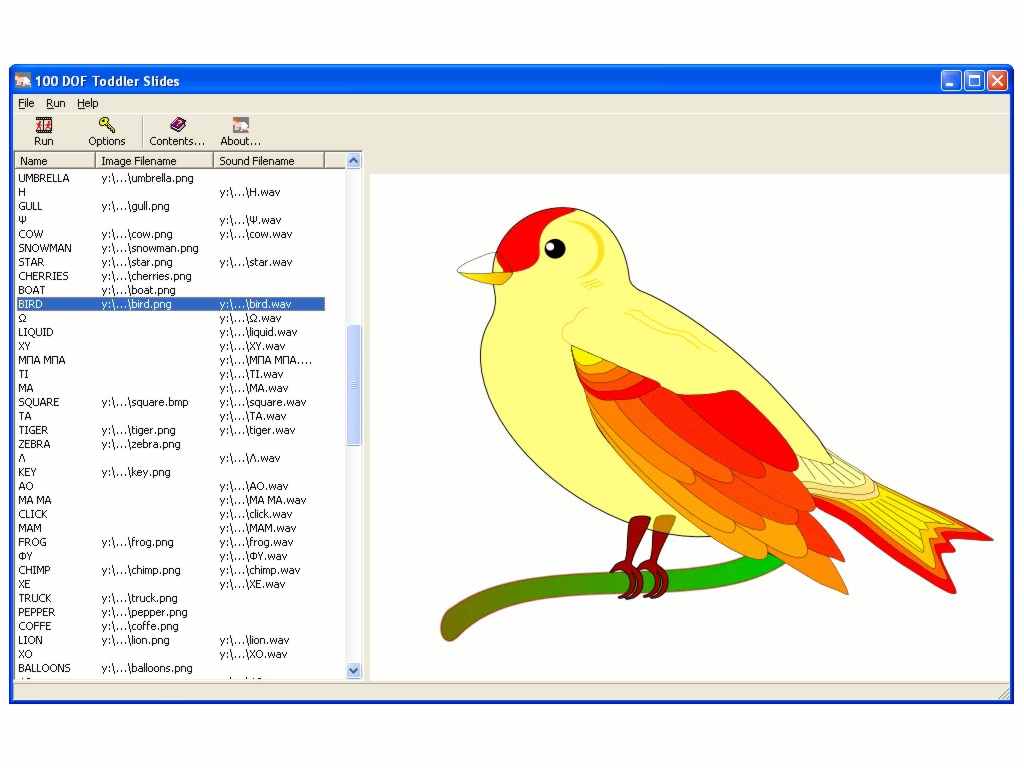Click the About toolbar icon
This screenshot has height=768, width=1024.
pyautogui.click(x=240, y=125)
